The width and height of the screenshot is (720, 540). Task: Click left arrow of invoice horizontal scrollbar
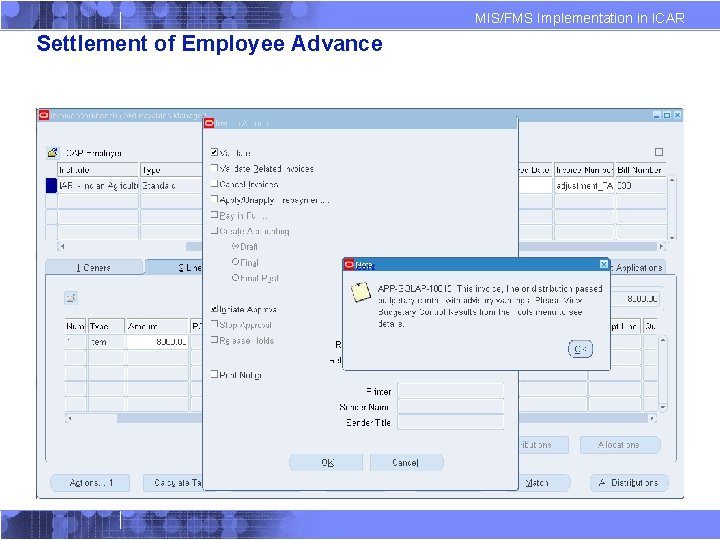(x=61, y=247)
